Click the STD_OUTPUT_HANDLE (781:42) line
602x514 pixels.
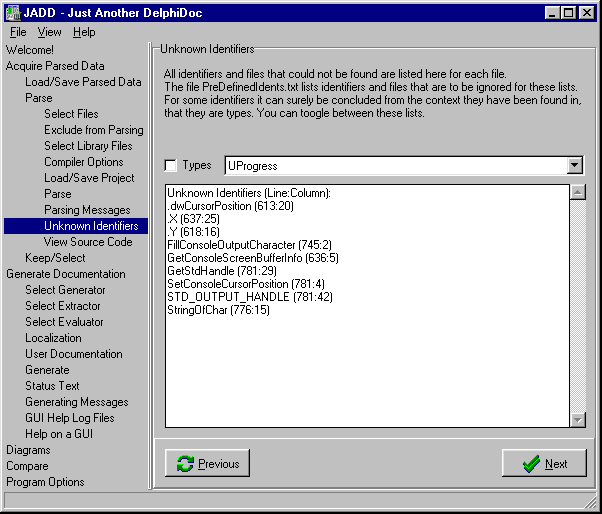pyautogui.click(x=250, y=297)
